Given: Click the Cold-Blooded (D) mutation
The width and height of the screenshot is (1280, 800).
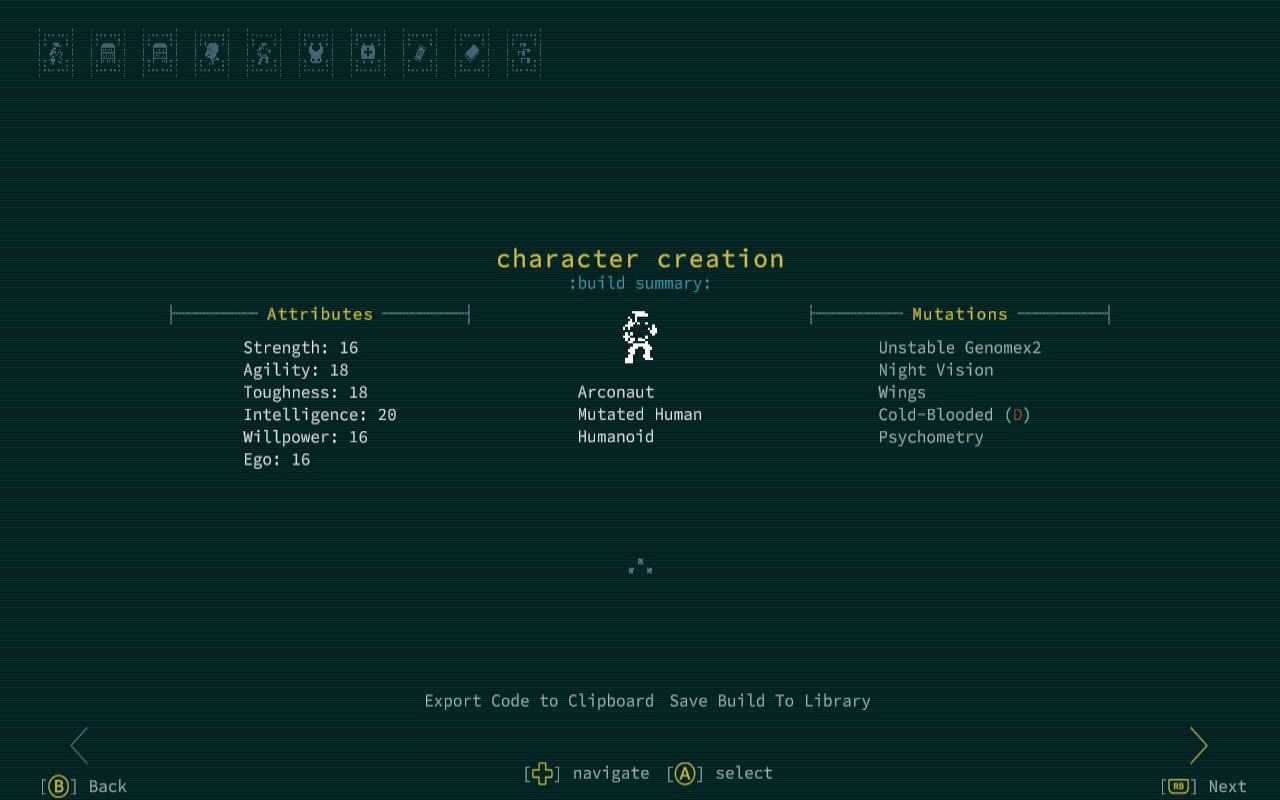Looking at the screenshot, I should pos(954,415).
